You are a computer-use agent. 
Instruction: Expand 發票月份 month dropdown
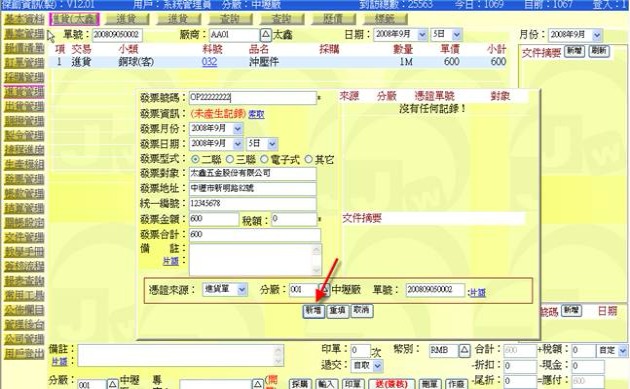point(237,129)
